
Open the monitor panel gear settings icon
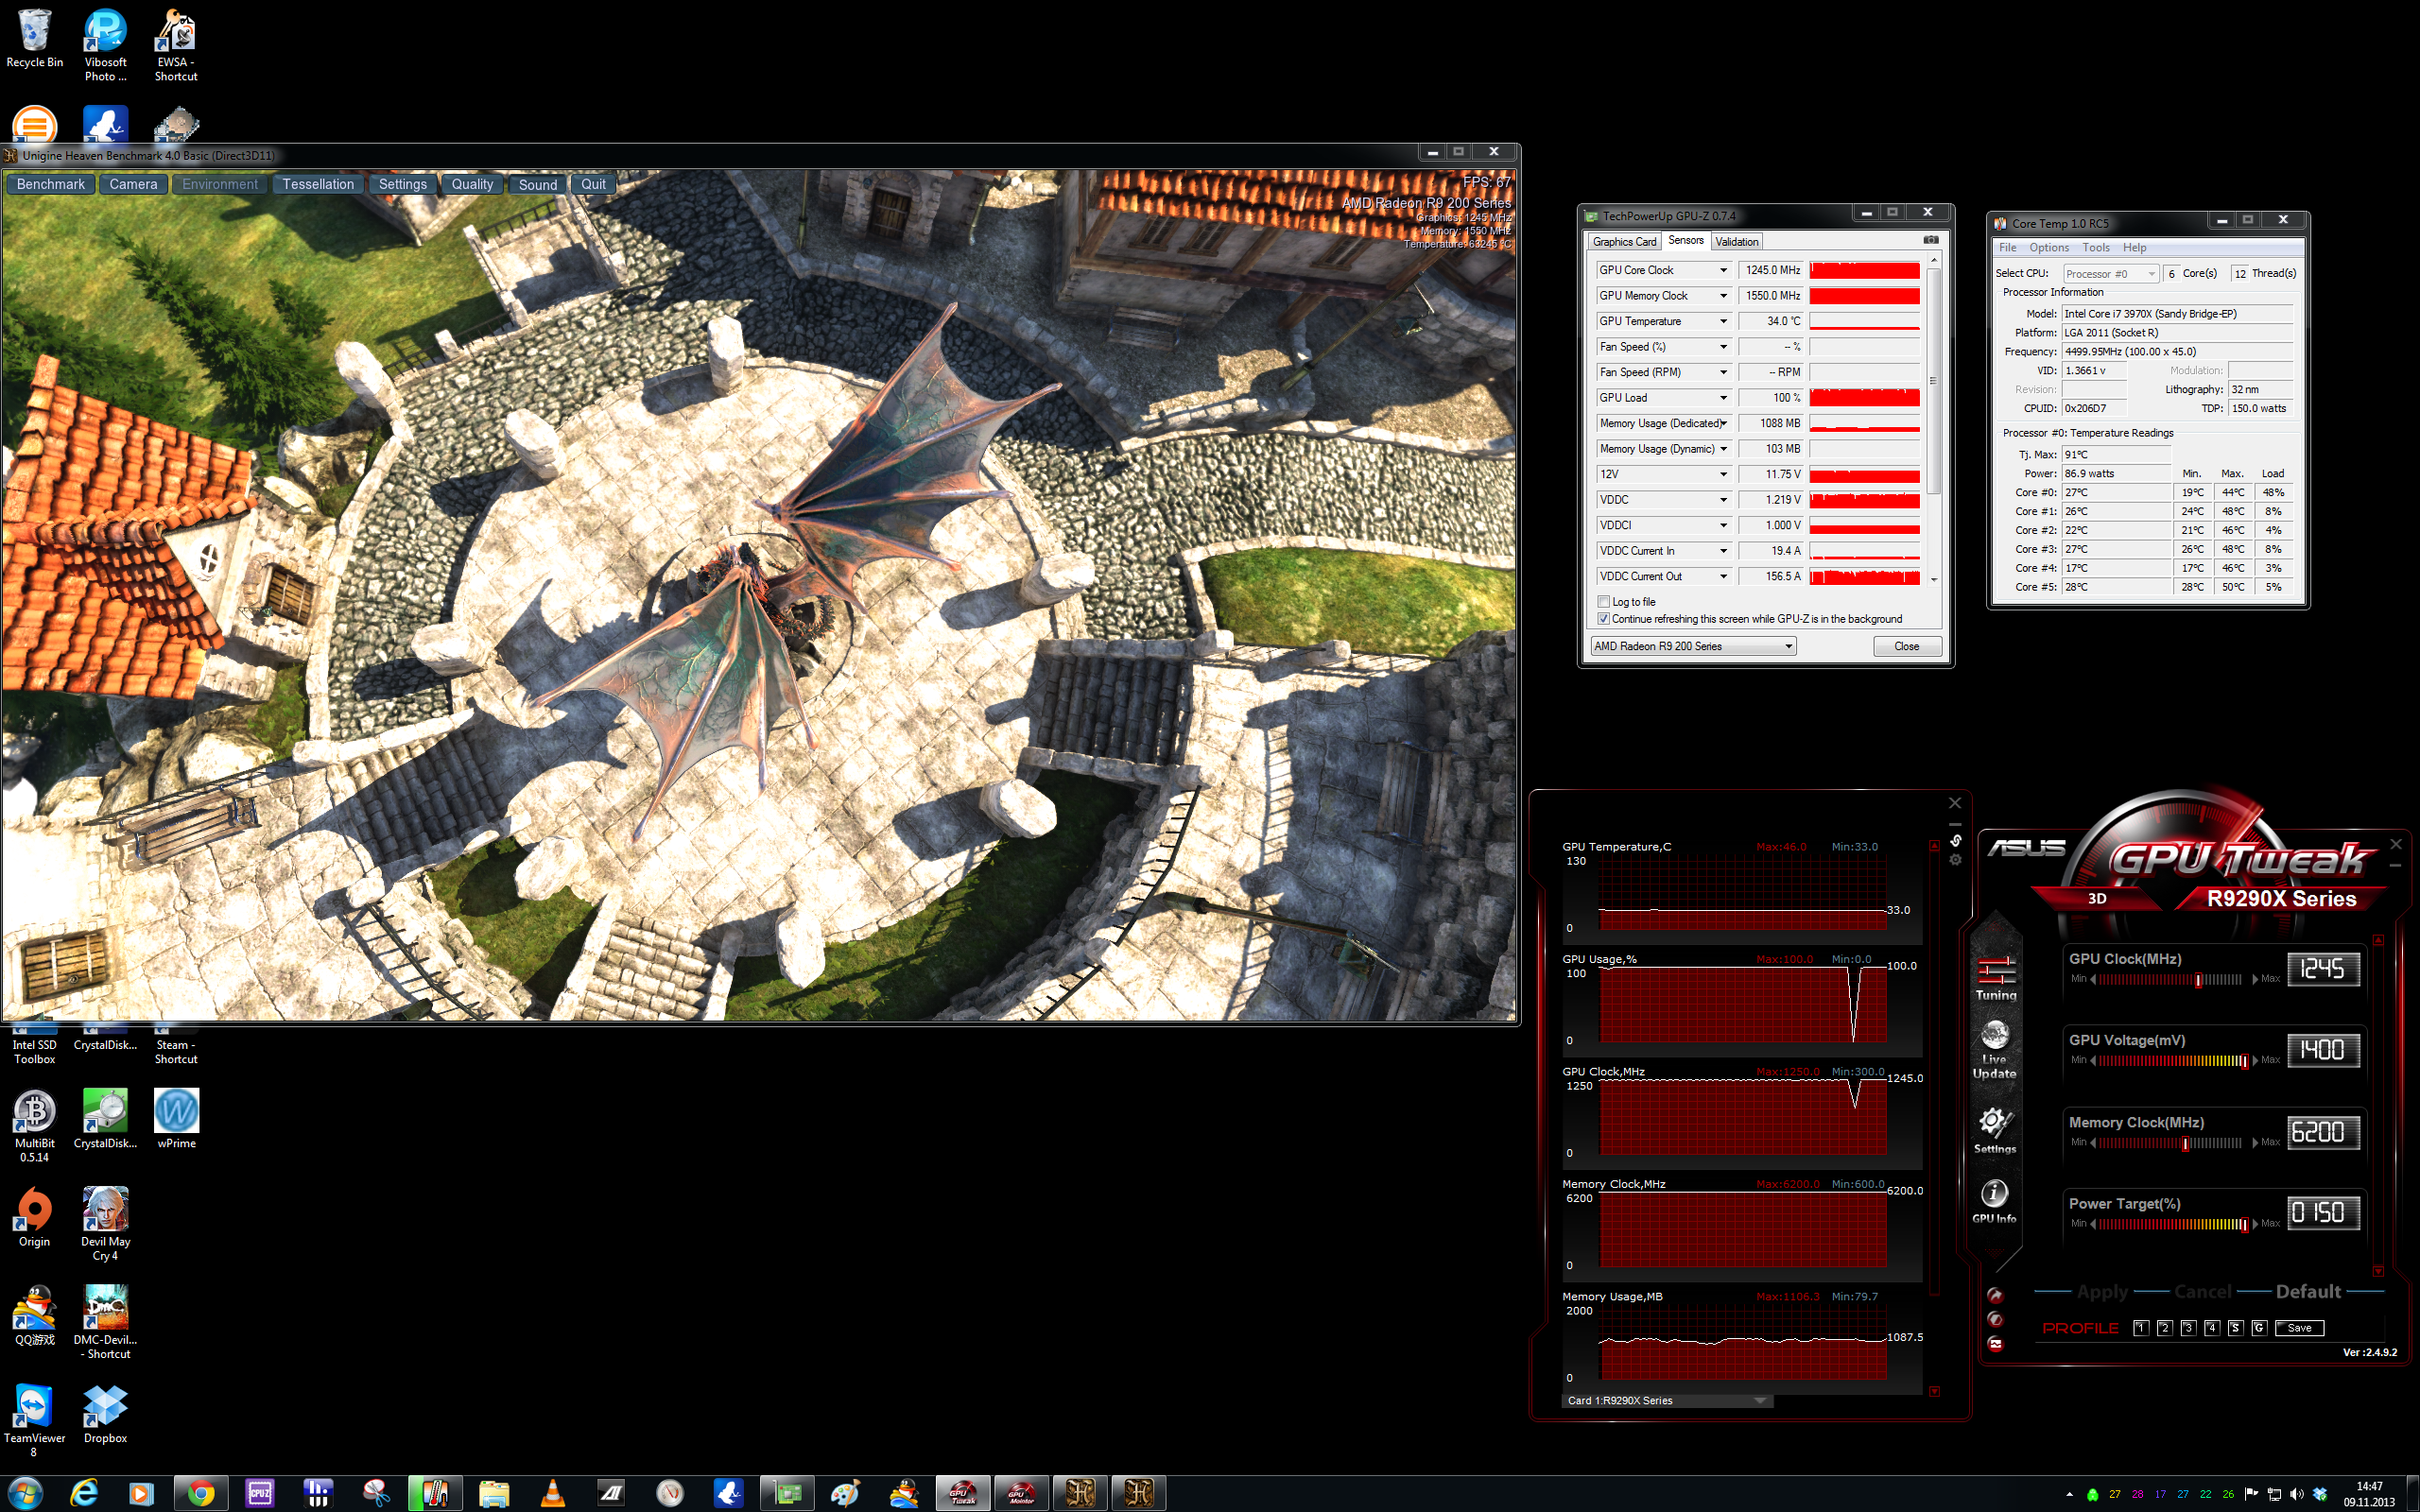(1955, 860)
